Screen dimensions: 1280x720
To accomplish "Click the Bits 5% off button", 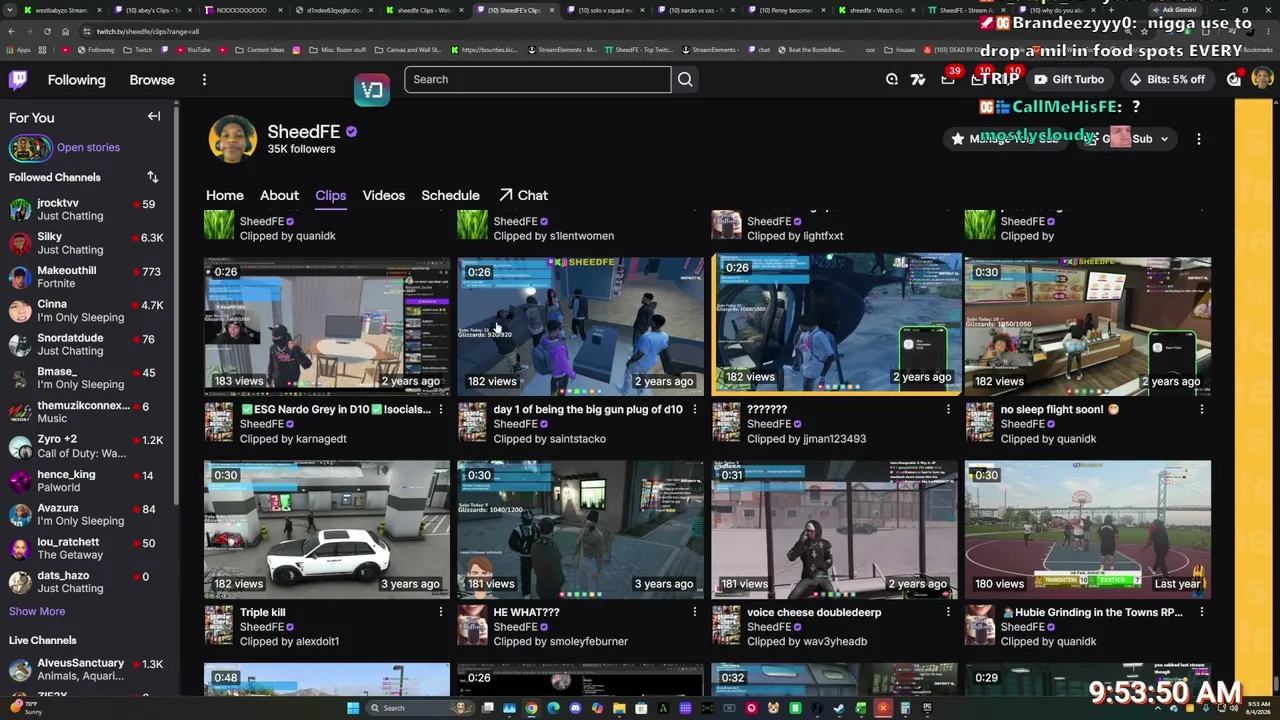I will pos(1167,79).
